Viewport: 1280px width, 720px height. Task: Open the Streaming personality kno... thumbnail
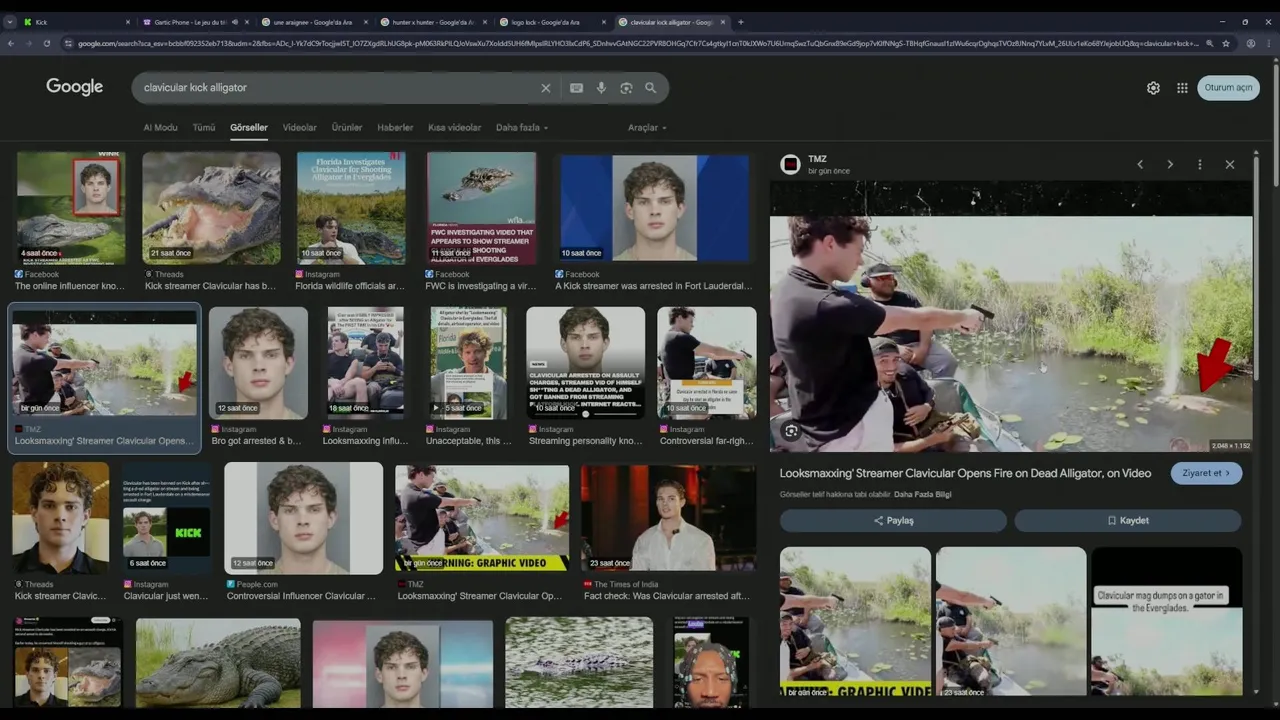[x=585, y=363]
